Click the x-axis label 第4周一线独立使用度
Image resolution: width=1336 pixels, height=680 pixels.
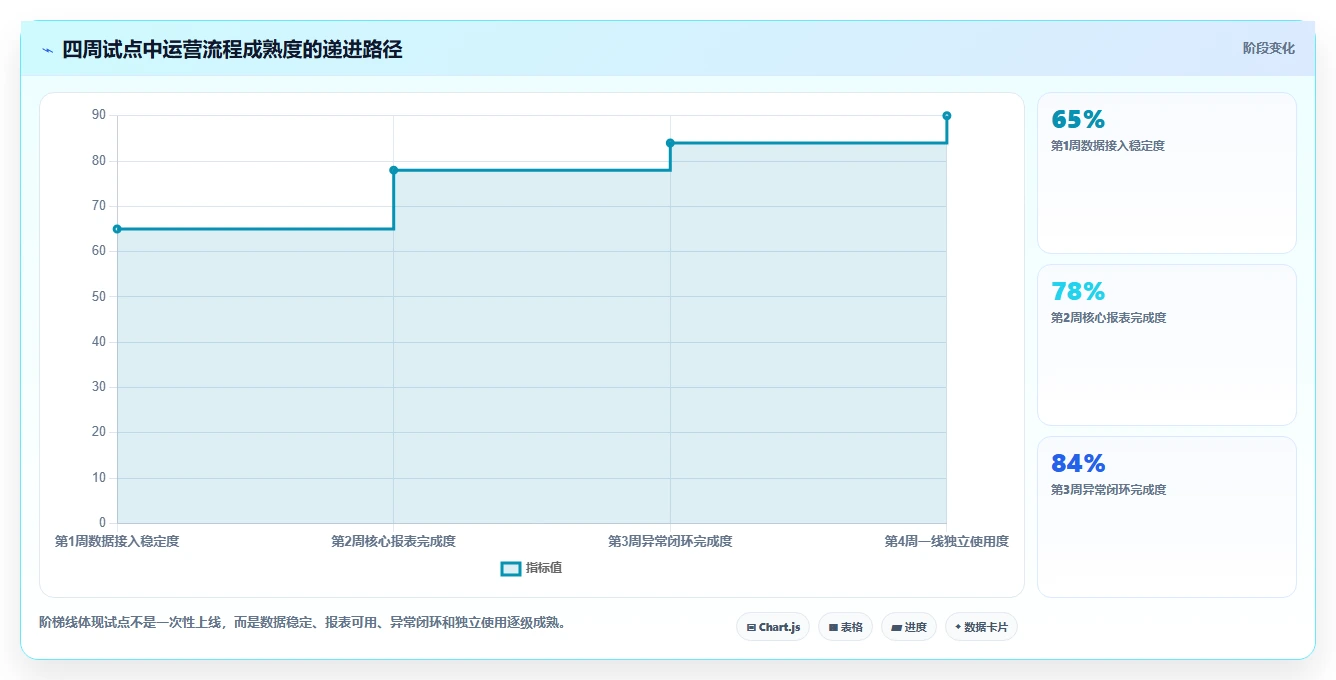pos(947,541)
